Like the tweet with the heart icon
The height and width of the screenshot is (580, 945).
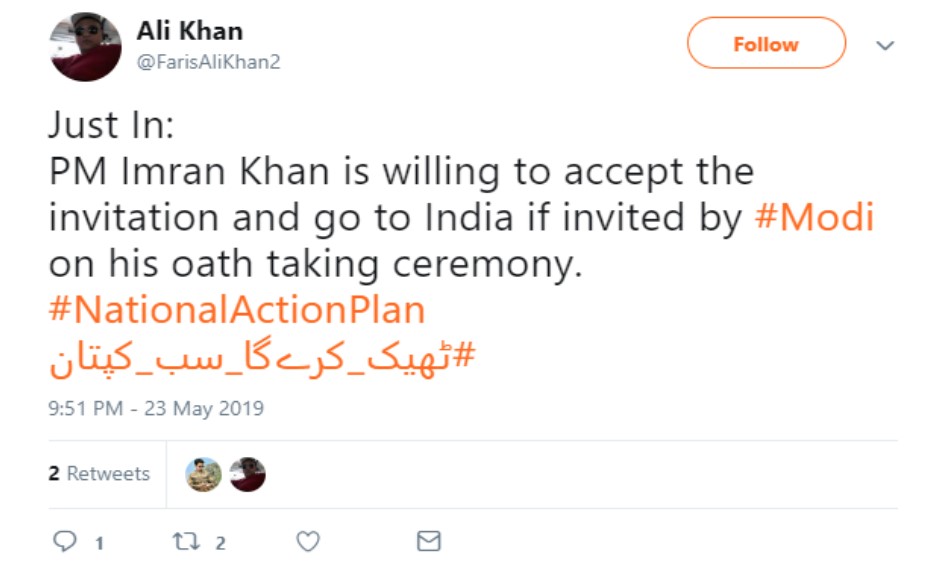click(x=308, y=541)
